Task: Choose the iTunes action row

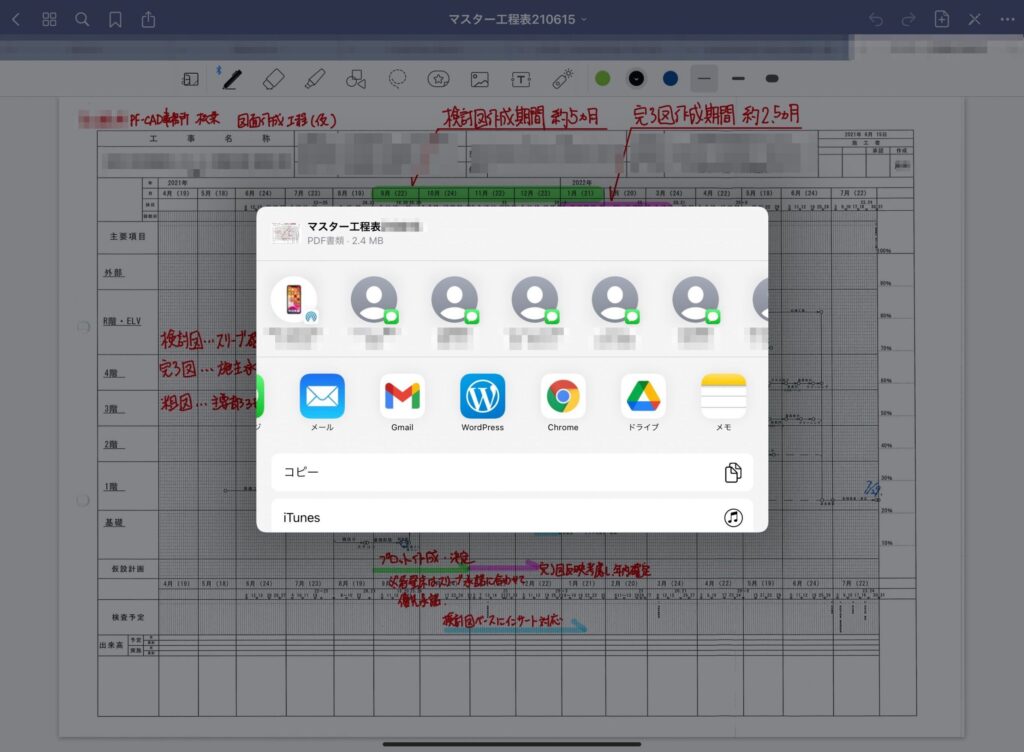Action: coord(511,517)
